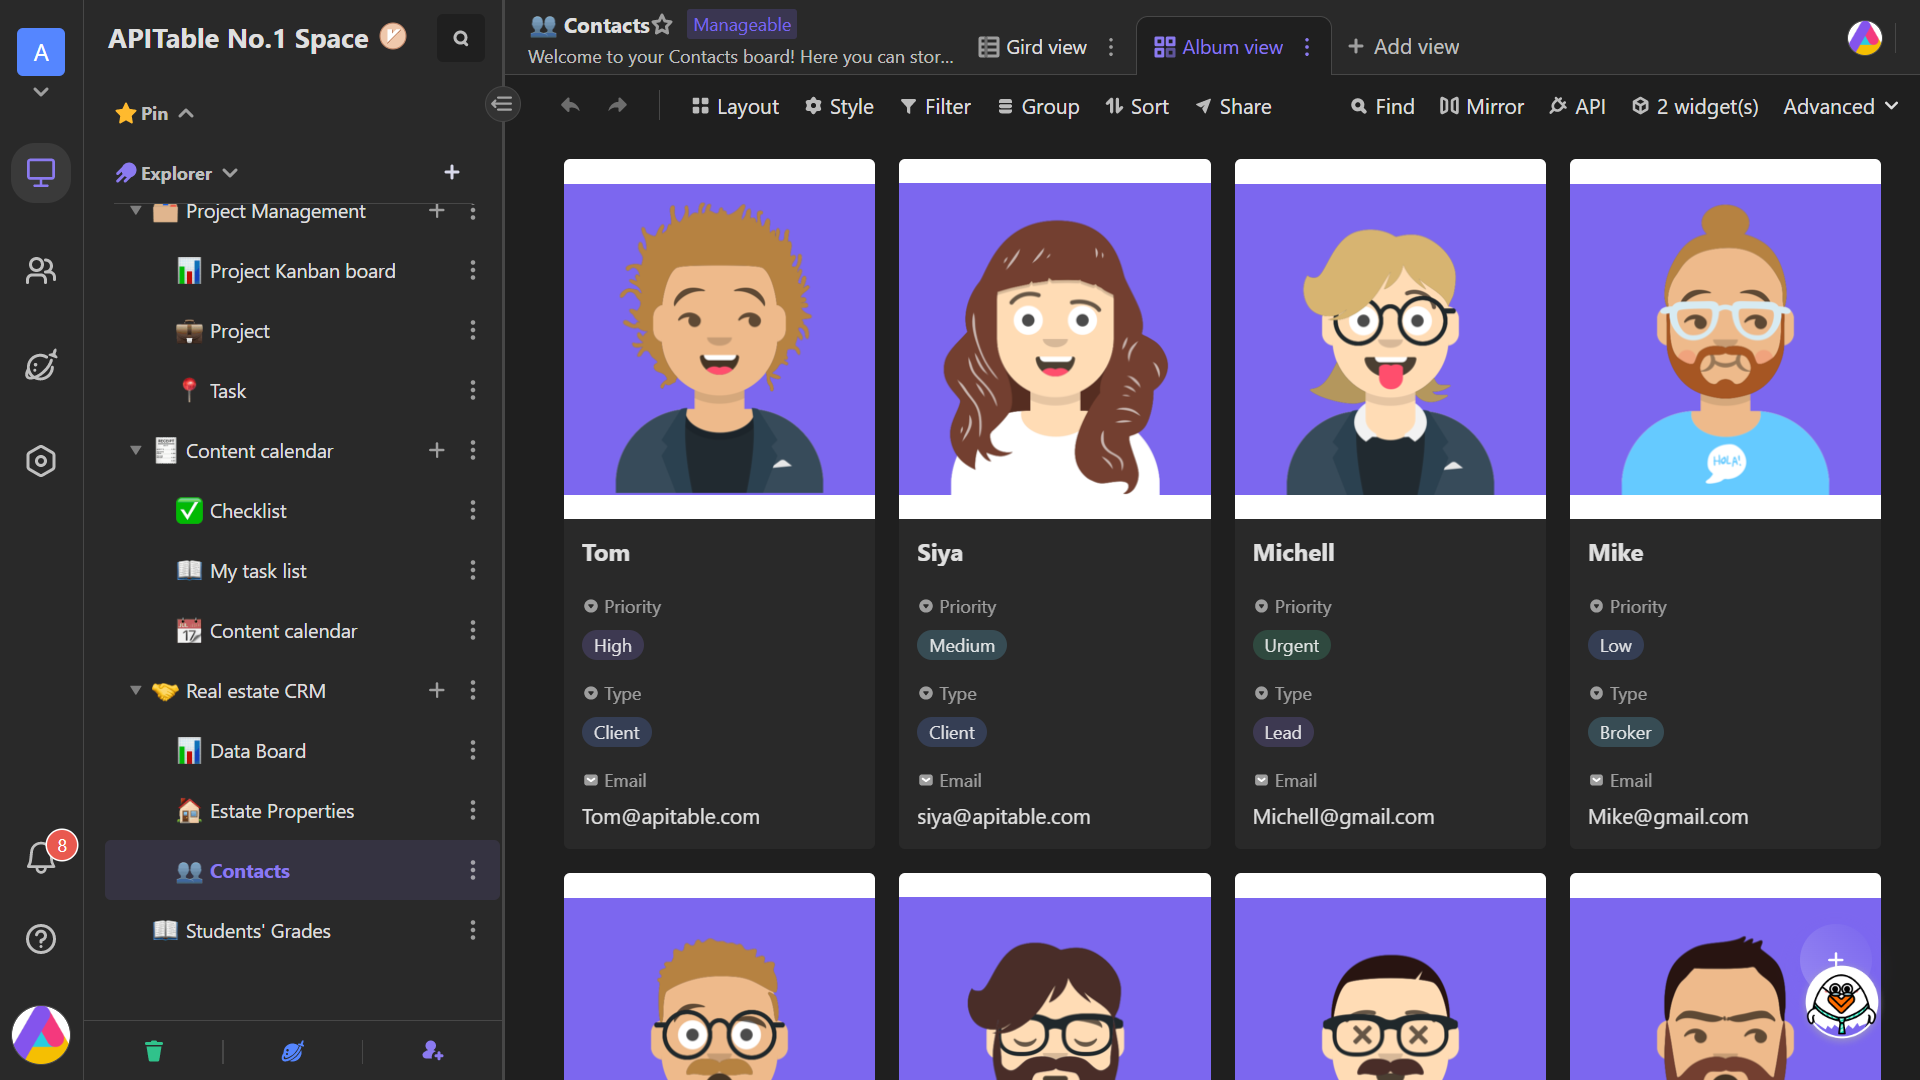Add item to Project Management folder
The width and height of the screenshot is (1920, 1080).
(437, 211)
